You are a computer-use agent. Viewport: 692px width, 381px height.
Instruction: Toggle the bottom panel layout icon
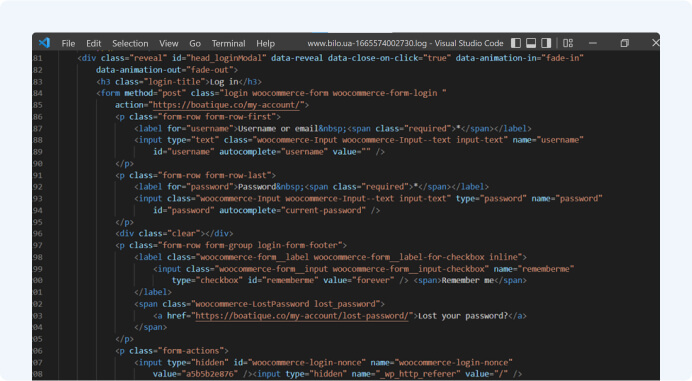click(531, 43)
